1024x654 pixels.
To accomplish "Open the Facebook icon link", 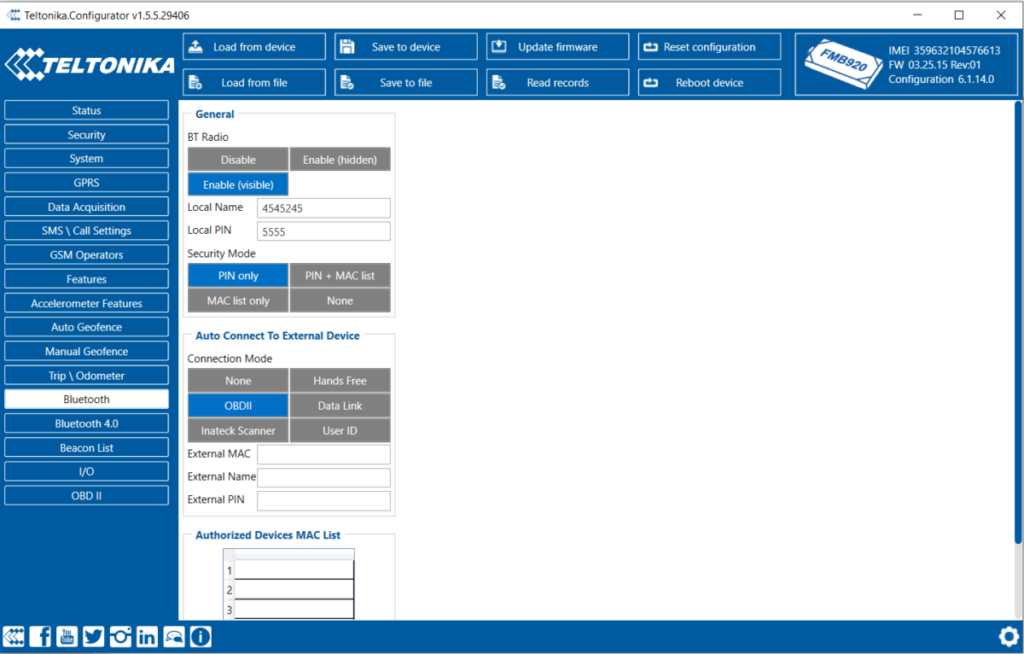I will [40, 636].
